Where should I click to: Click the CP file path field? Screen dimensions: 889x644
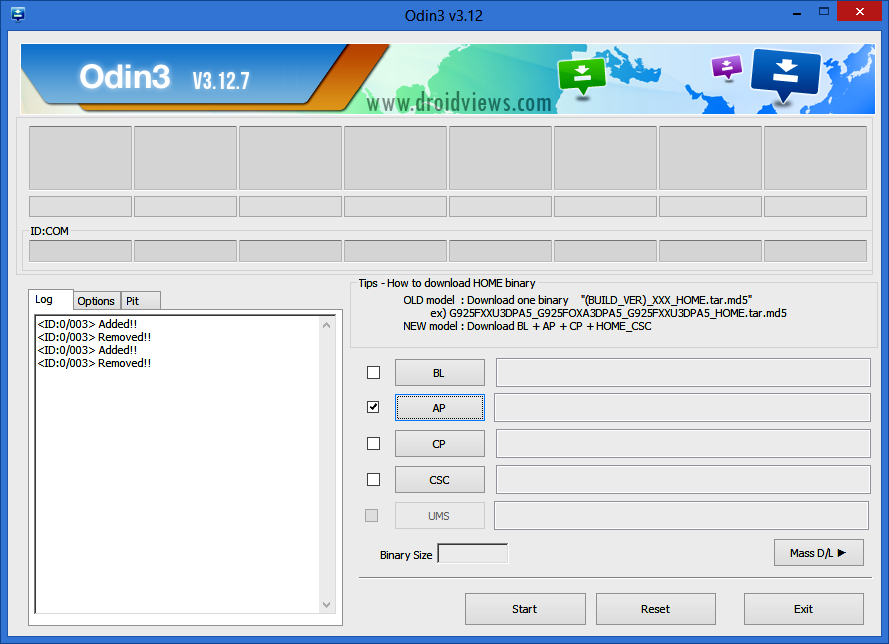click(683, 443)
